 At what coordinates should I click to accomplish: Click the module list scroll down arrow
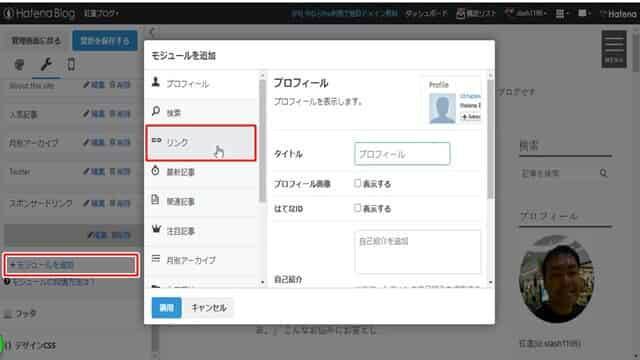[262, 282]
